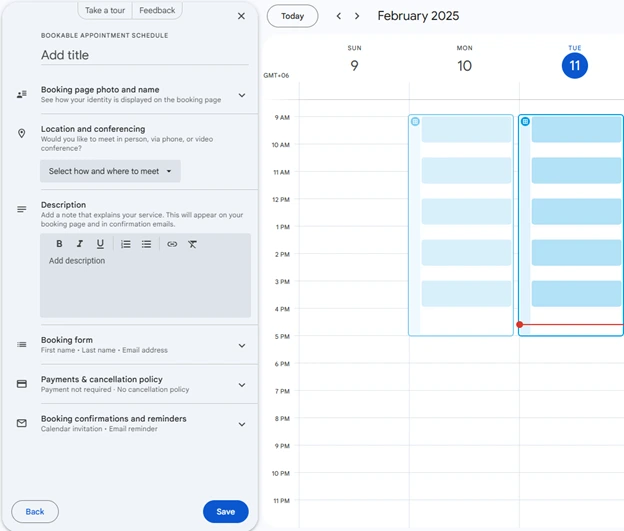
Task: Click the booking page photo icon
Action: pyautogui.click(x=22, y=94)
